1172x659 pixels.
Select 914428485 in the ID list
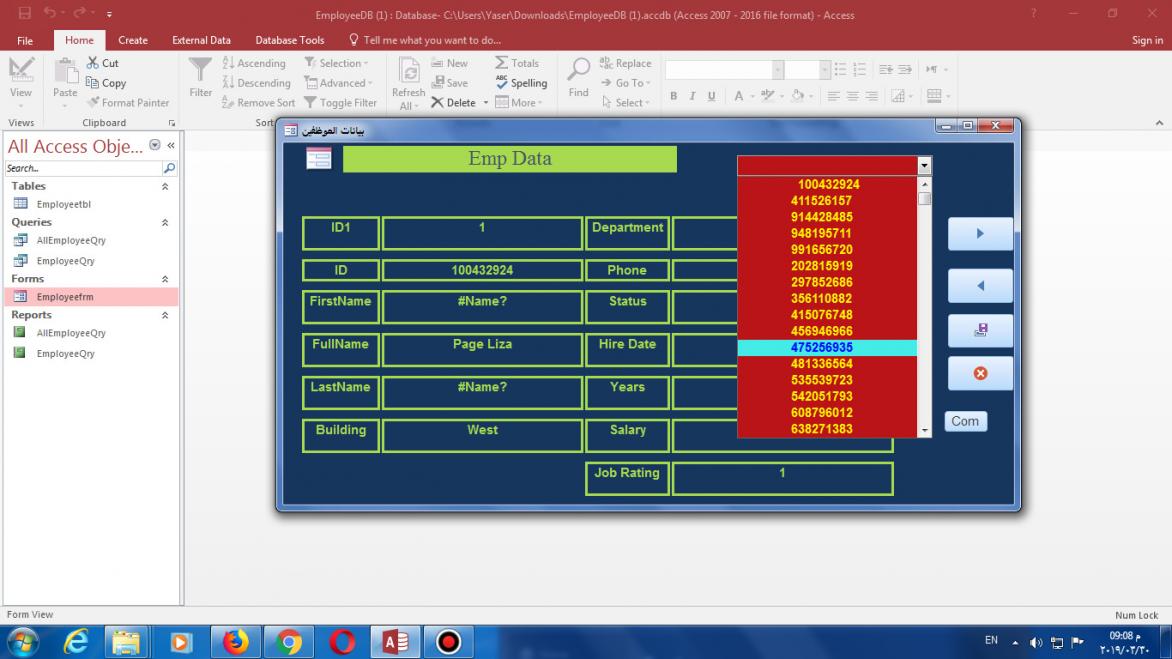pyautogui.click(x=827, y=217)
